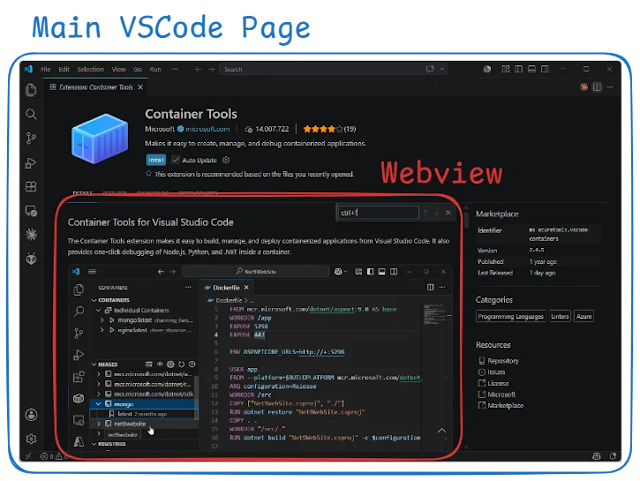This screenshot has width=640, height=481.
Task: Open the Go menu
Action: pos(138,69)
